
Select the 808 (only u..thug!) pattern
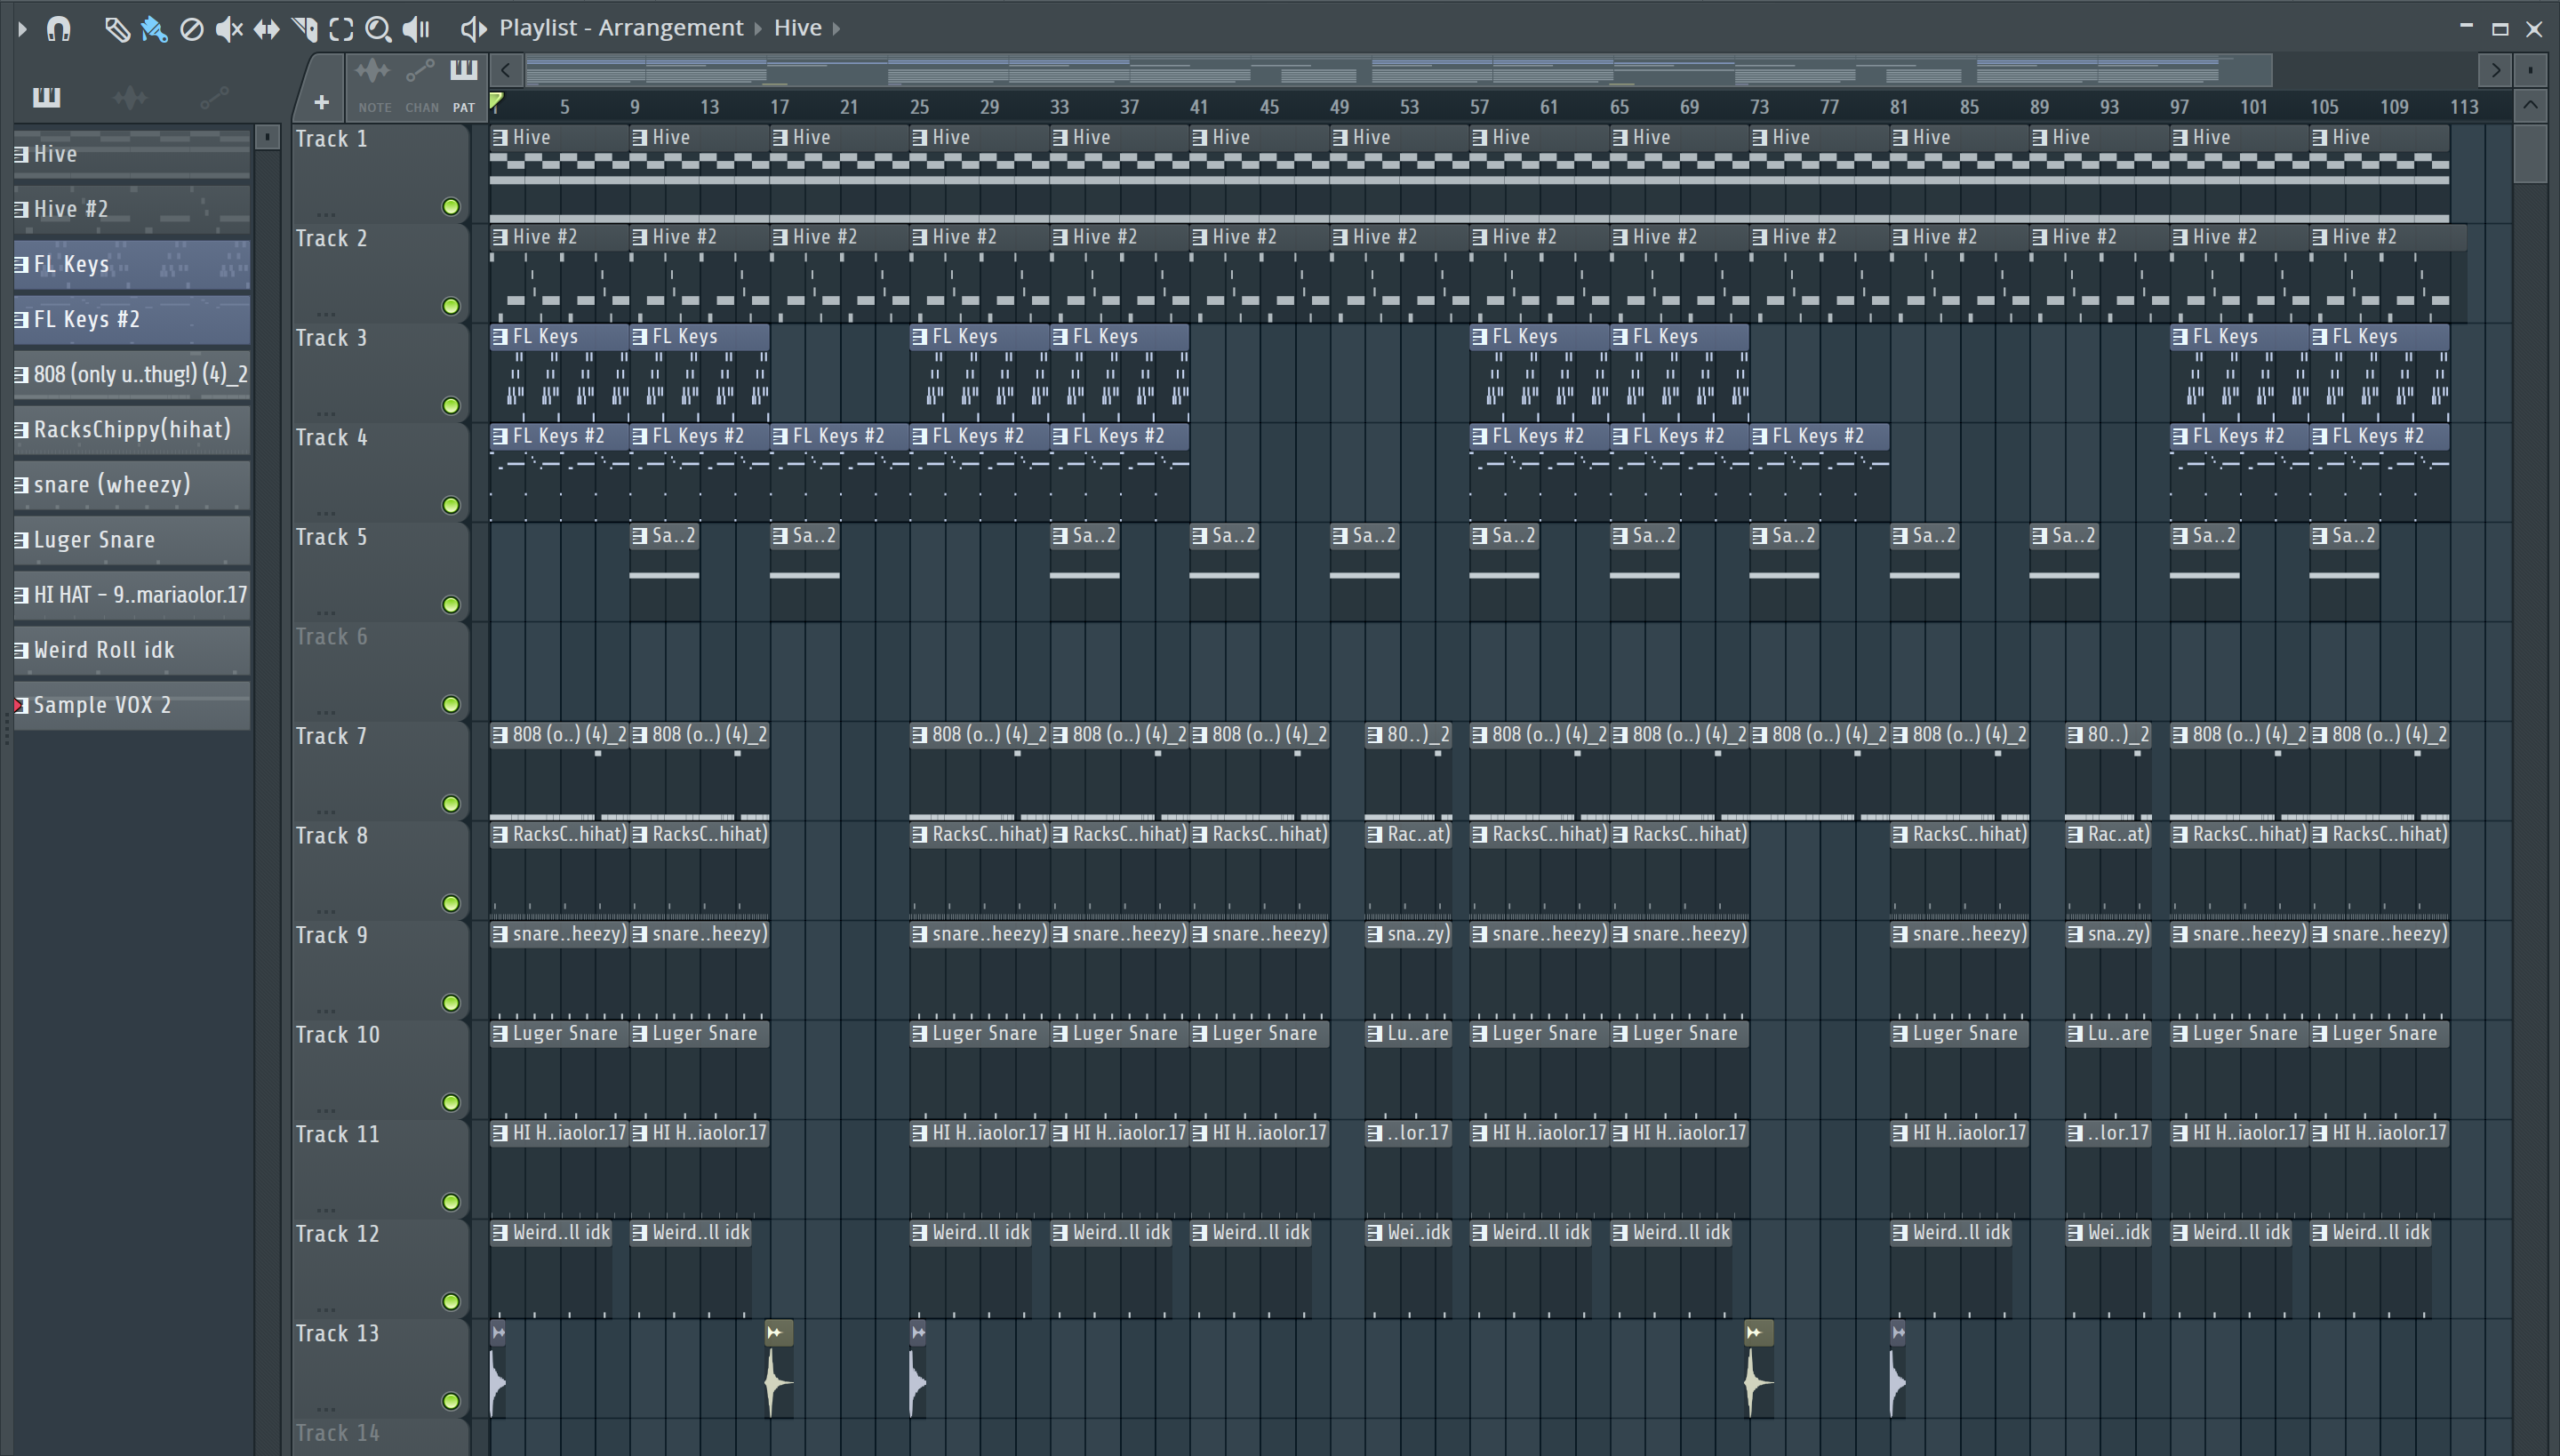pyautogui.click(x=132, y=374)
